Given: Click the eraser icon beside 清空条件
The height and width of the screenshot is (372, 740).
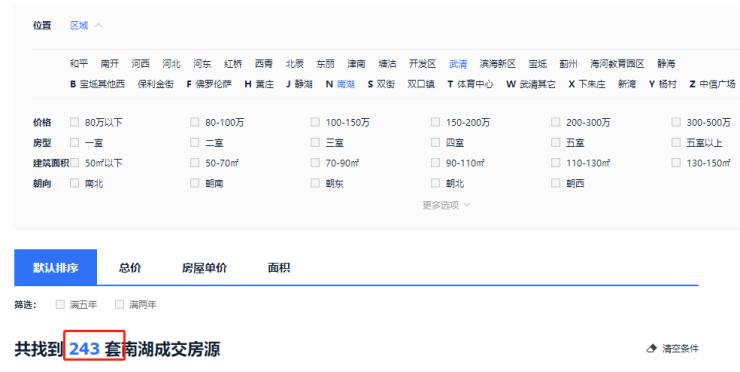Looking at the screenshot, I should tap(652, 349).
